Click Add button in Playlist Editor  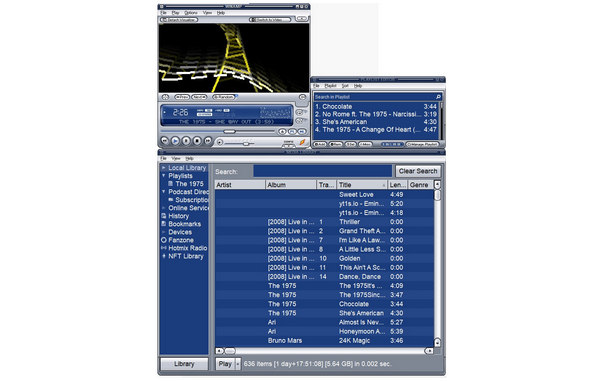(320, 145)
